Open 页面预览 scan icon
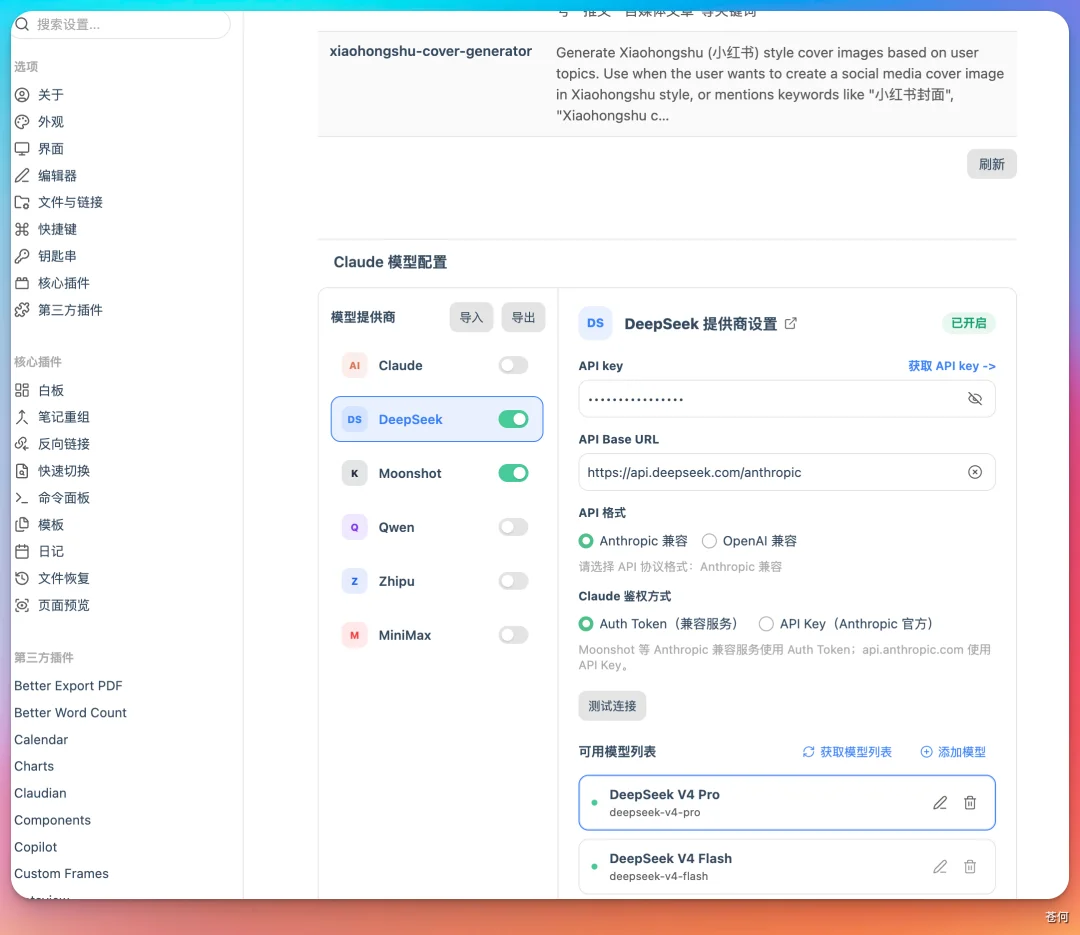 22,605
